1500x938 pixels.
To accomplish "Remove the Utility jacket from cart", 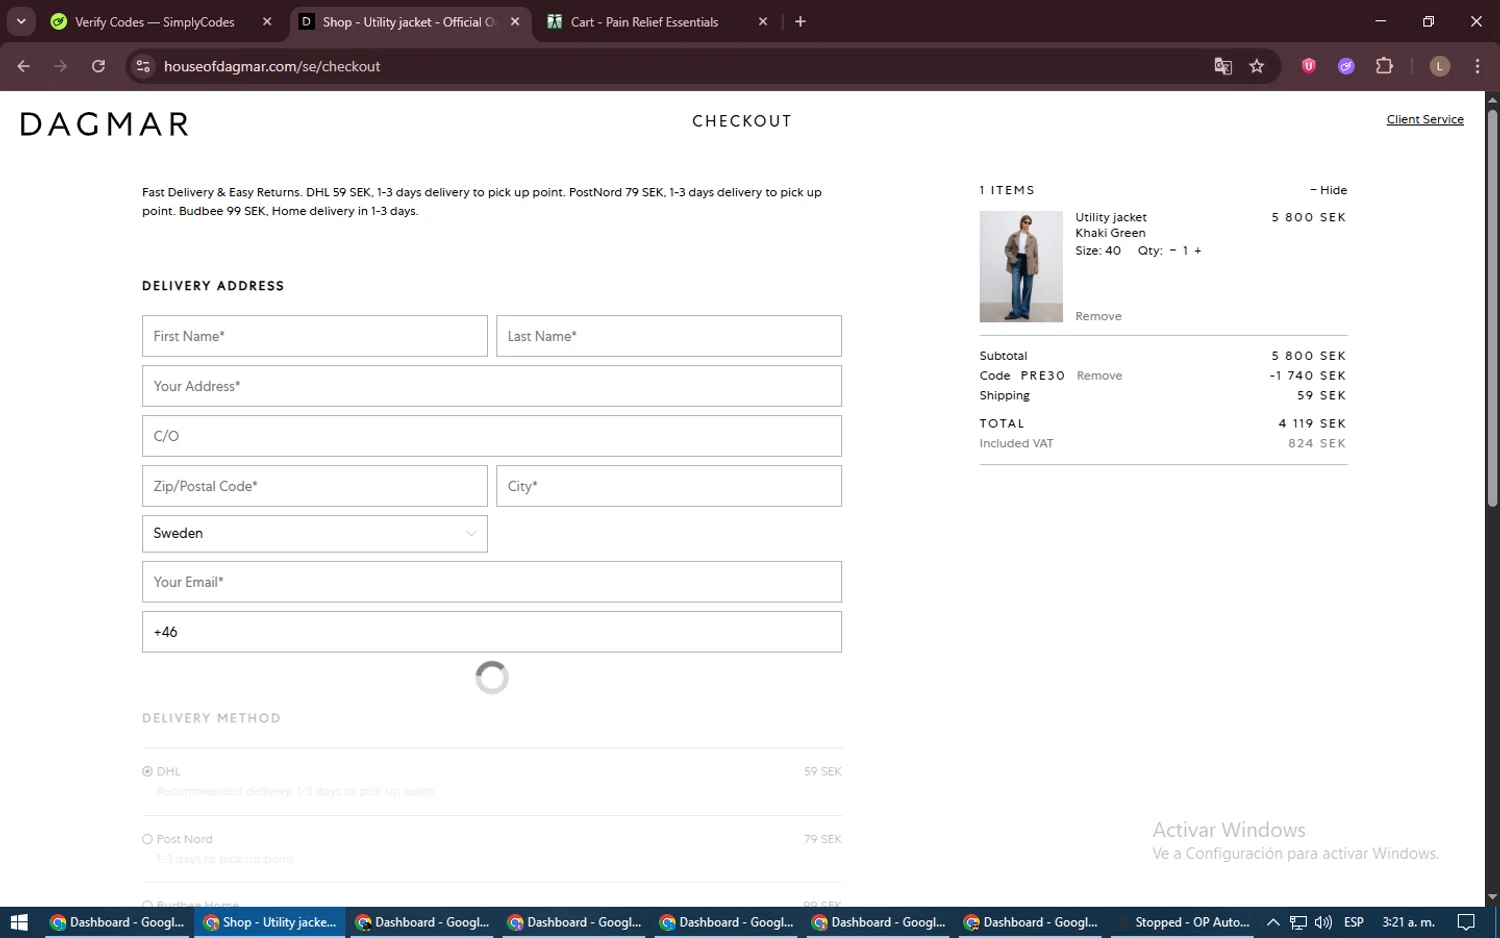I will (x=1098, y=316).
